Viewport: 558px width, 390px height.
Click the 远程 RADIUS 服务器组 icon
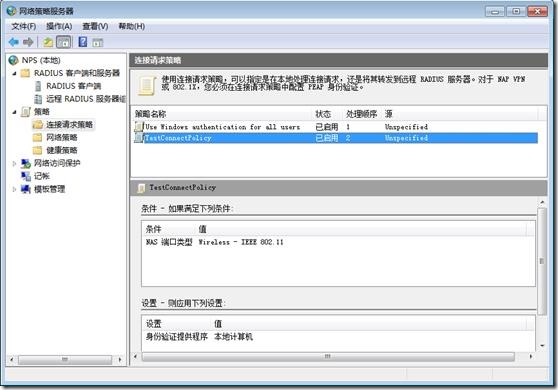(x=38, y=99)
